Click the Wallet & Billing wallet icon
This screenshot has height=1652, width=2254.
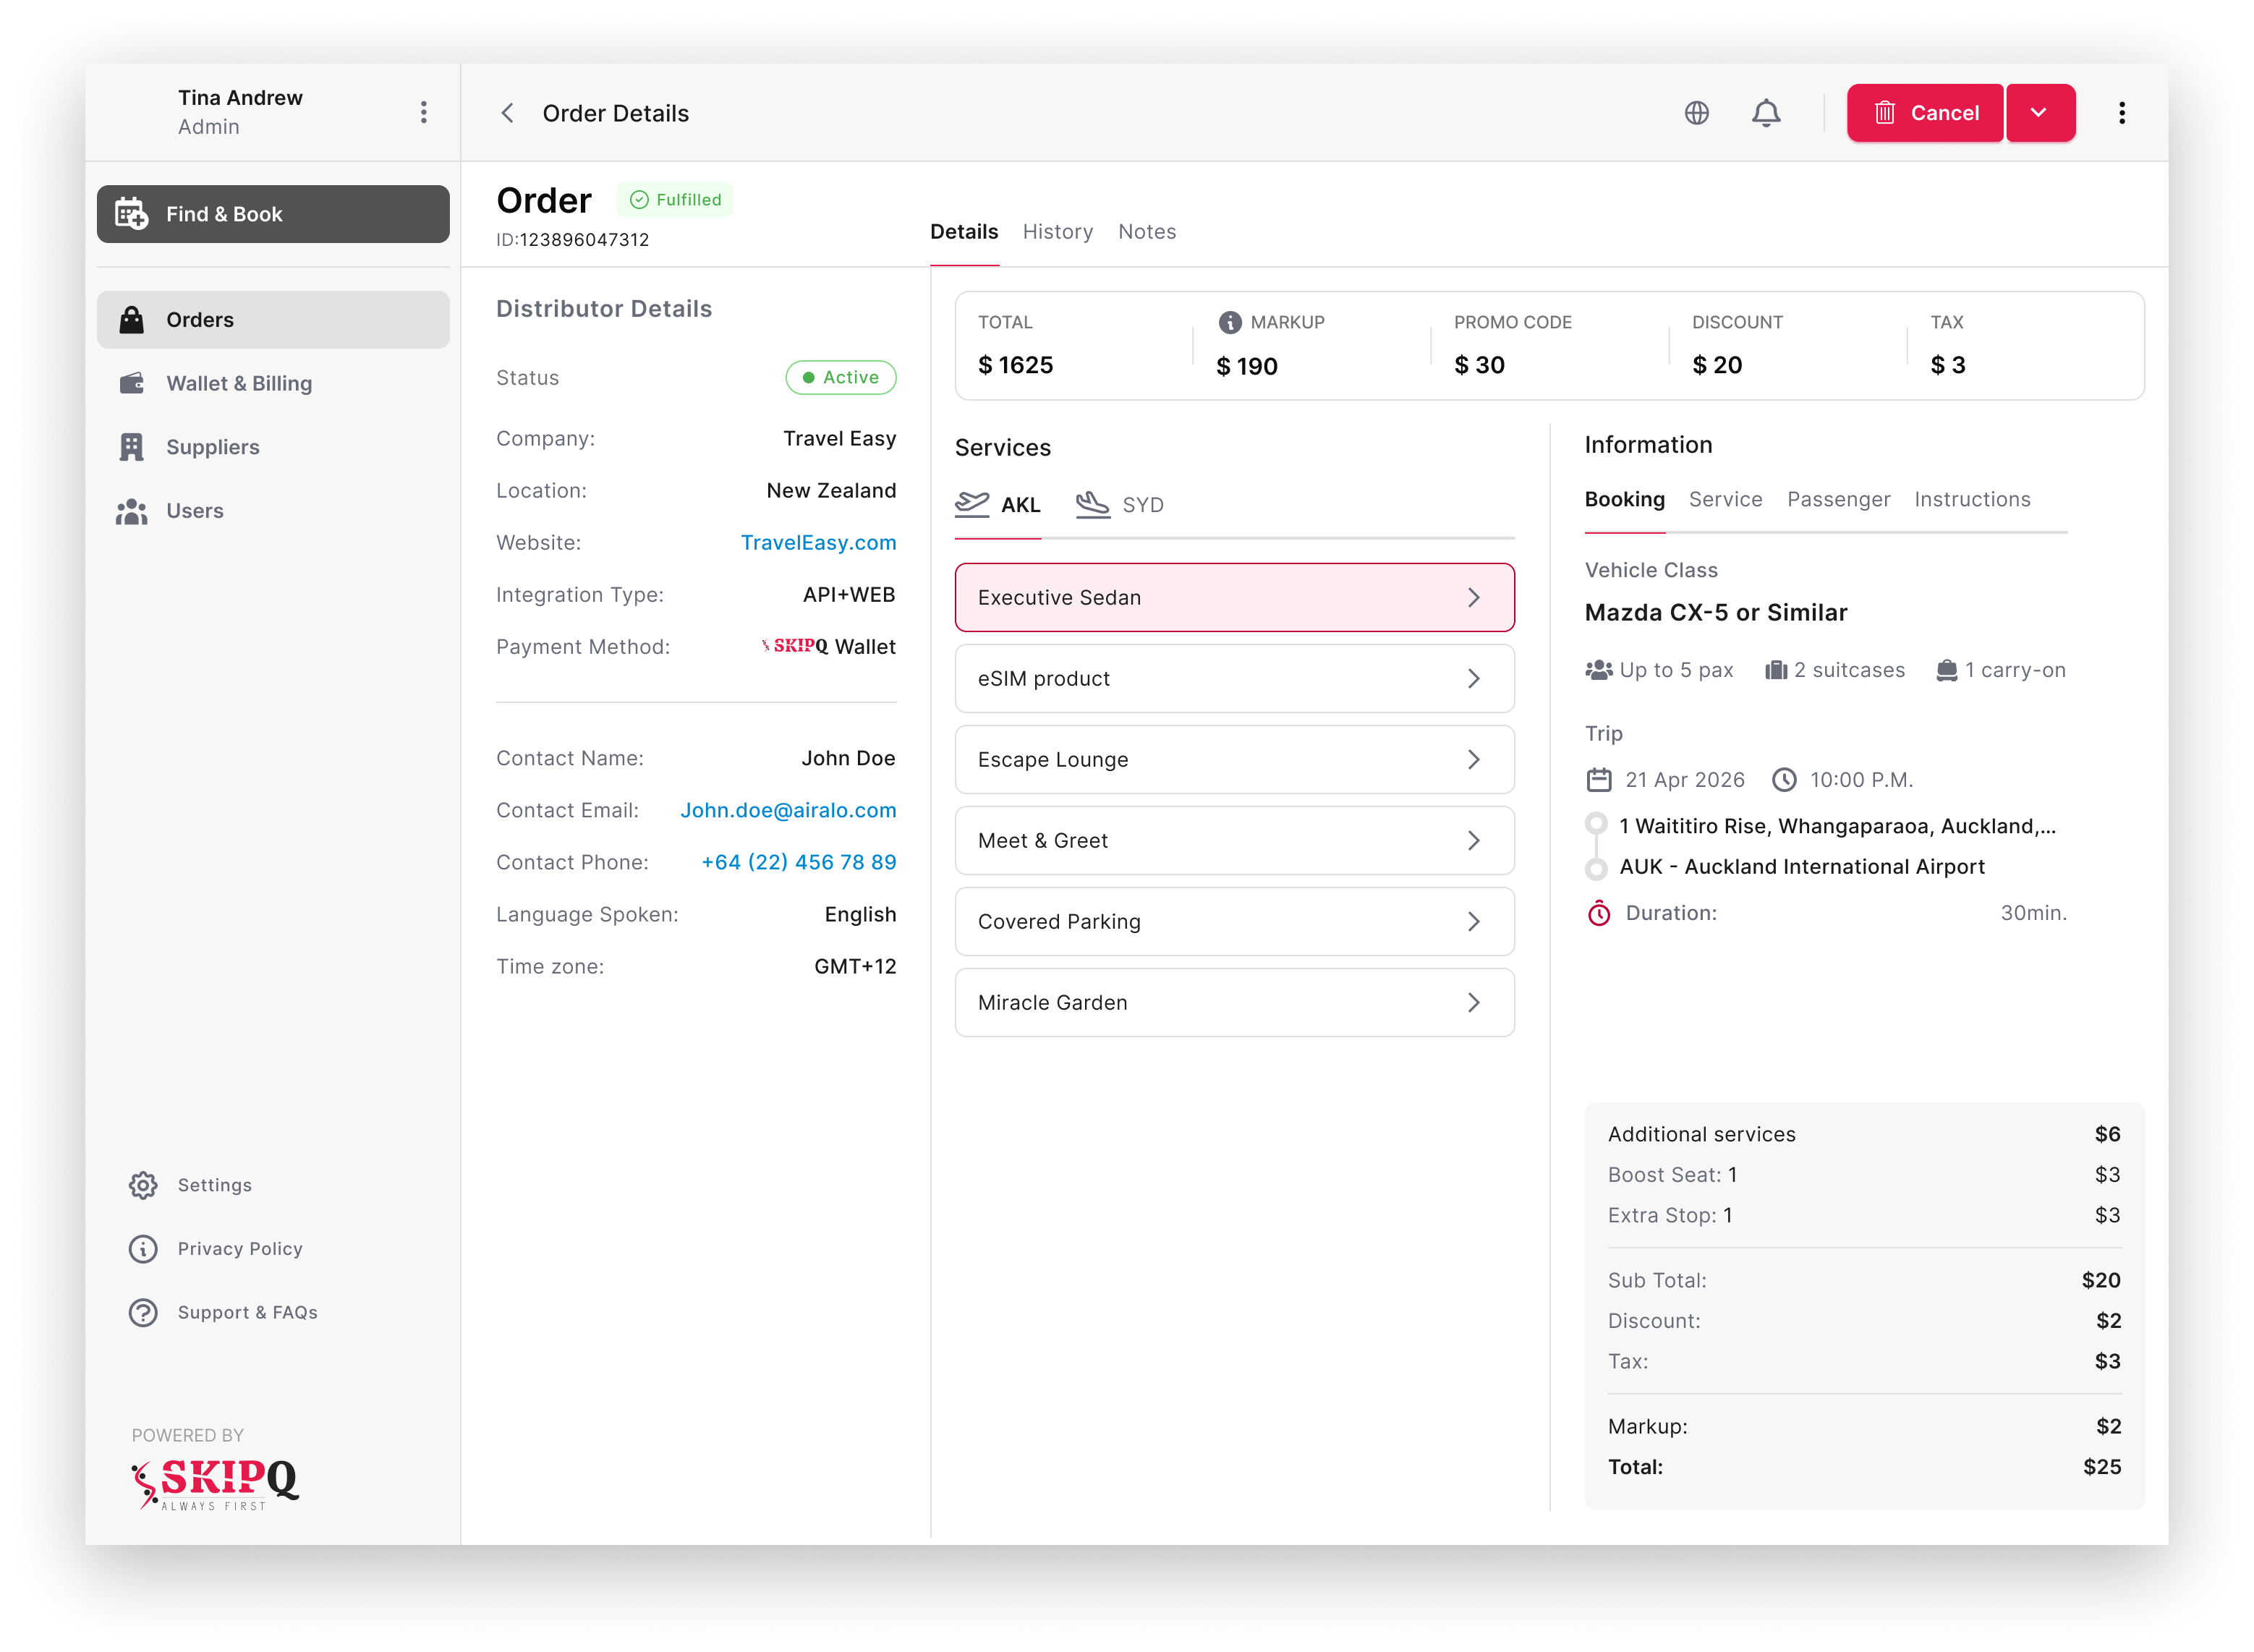pos(132,383)
